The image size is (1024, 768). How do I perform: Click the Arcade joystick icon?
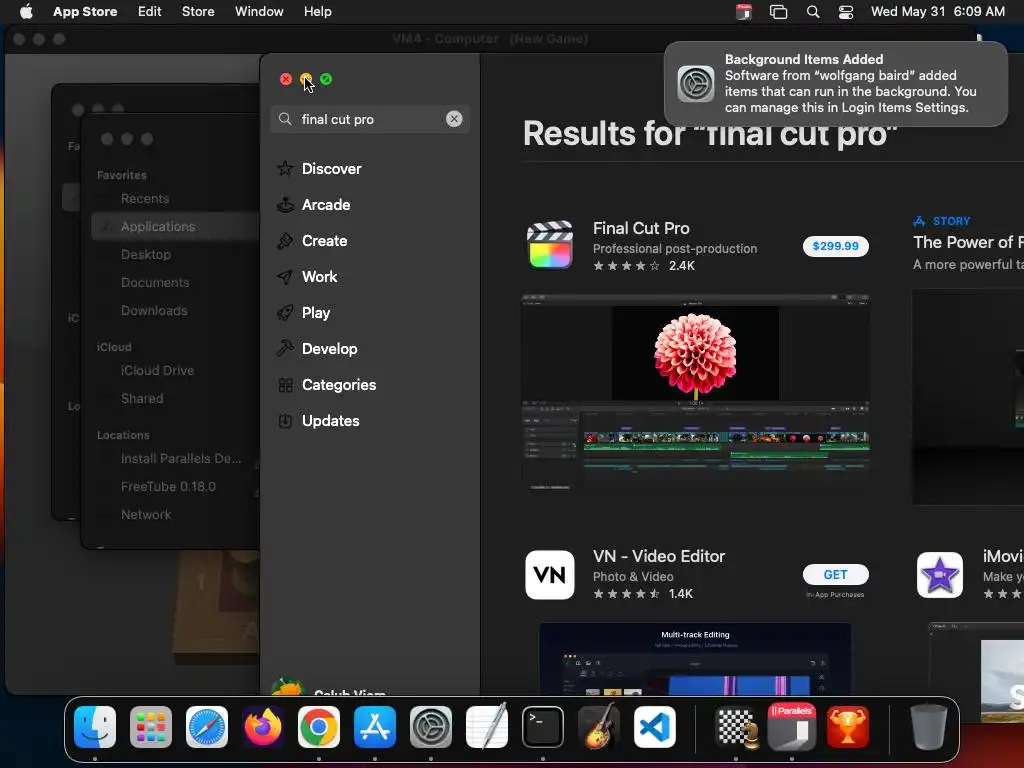285,204
